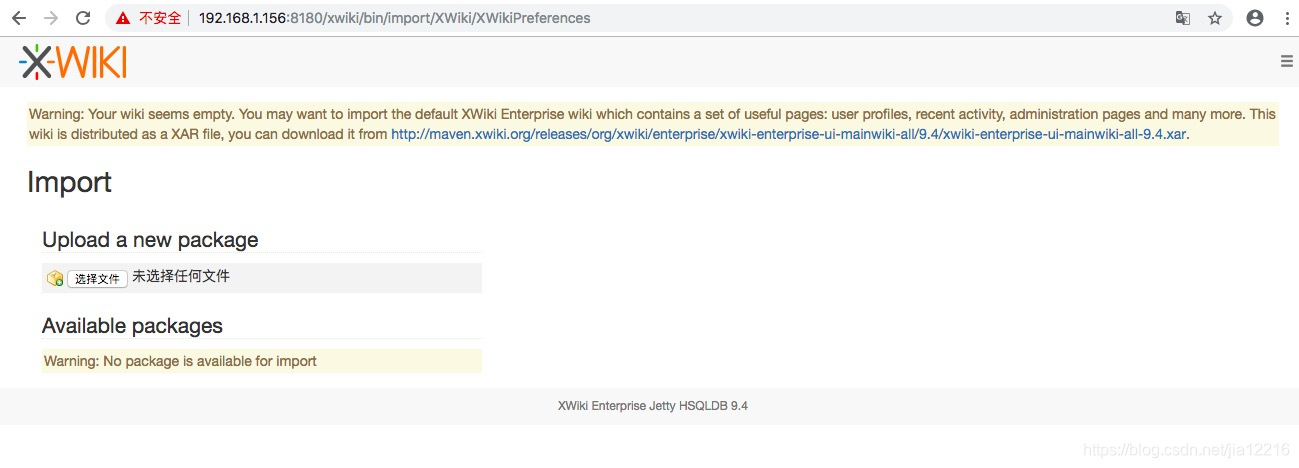Click the browser forward arrow
1299x468 pixels.
52,18
